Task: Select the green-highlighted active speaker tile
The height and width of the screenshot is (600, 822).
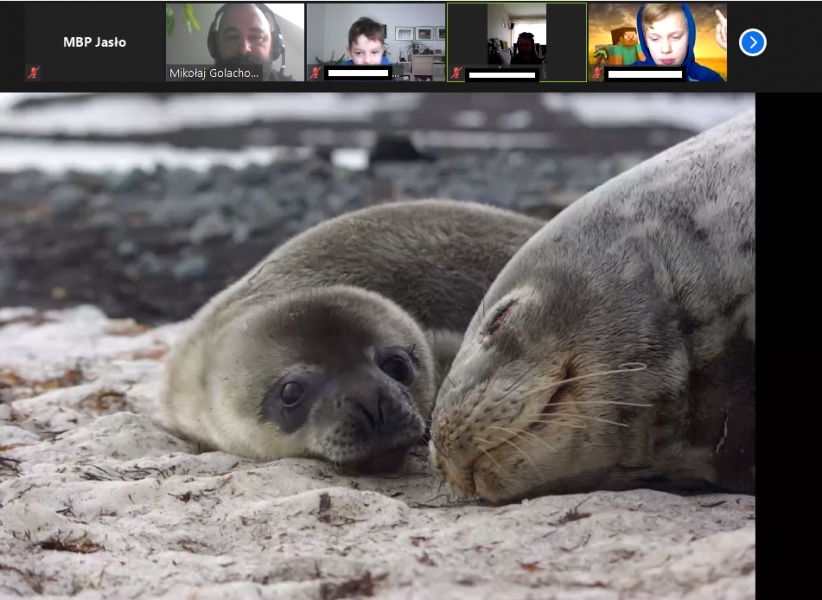Action: (517, 42)
